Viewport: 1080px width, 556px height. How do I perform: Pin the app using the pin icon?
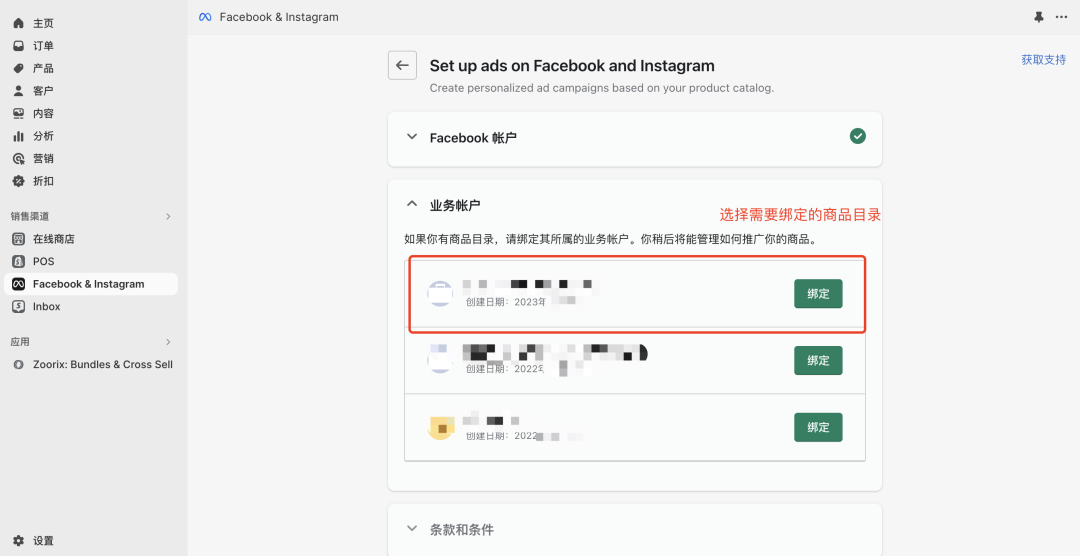click(x=1039, y=17)
